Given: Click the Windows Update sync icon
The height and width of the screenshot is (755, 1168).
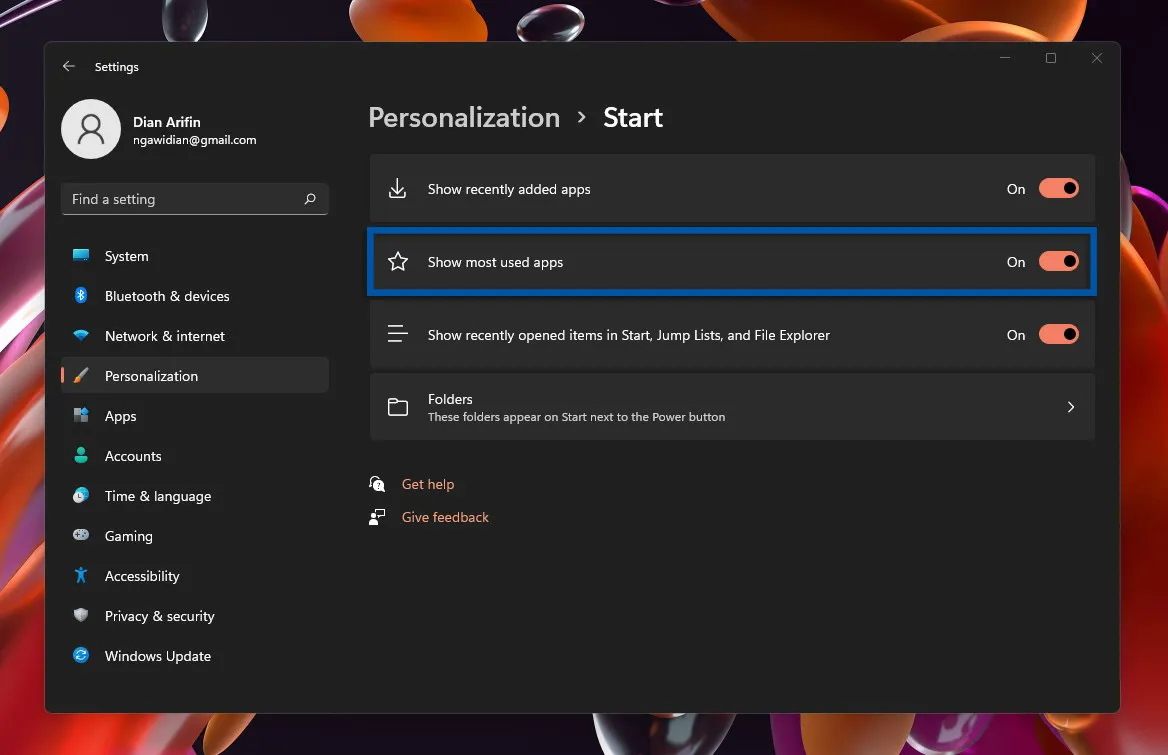Looking at the screenshot, I should [x=81, y=656].
